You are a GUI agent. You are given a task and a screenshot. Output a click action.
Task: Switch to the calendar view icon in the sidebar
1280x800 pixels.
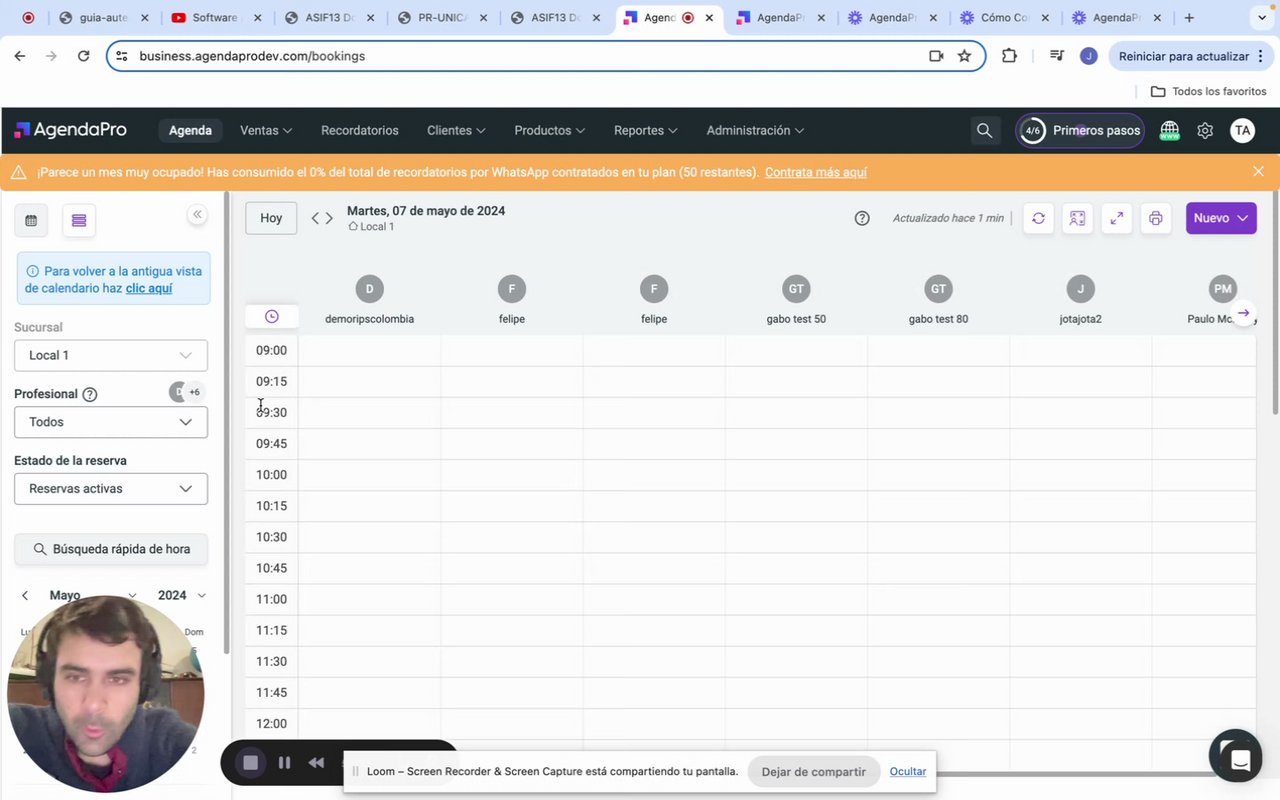pos(31,220)
